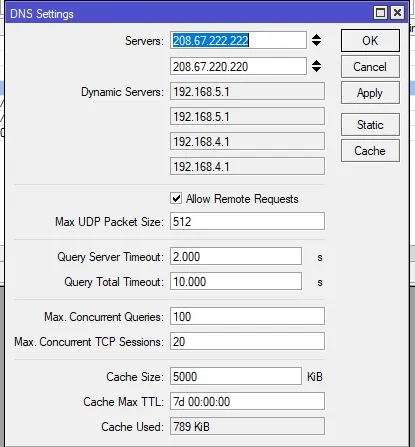This screenshot has height=447, width=415.
Task: Select the second Servers field 208.67.220.220
Action: point(238,66)
